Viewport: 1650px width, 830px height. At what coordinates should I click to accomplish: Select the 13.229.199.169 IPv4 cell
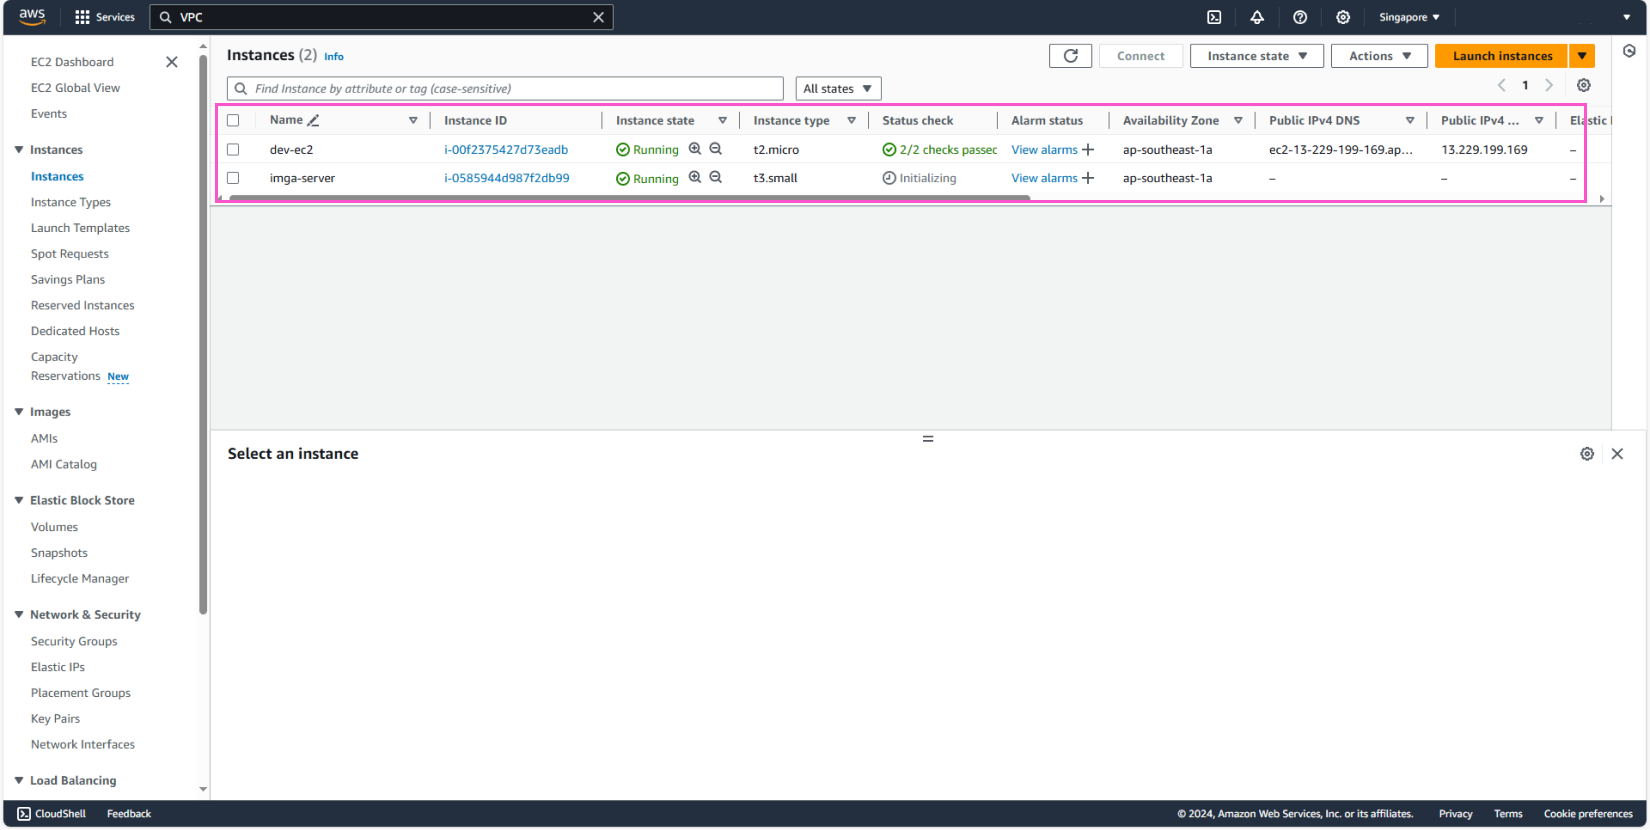[x=1484, y=150]
